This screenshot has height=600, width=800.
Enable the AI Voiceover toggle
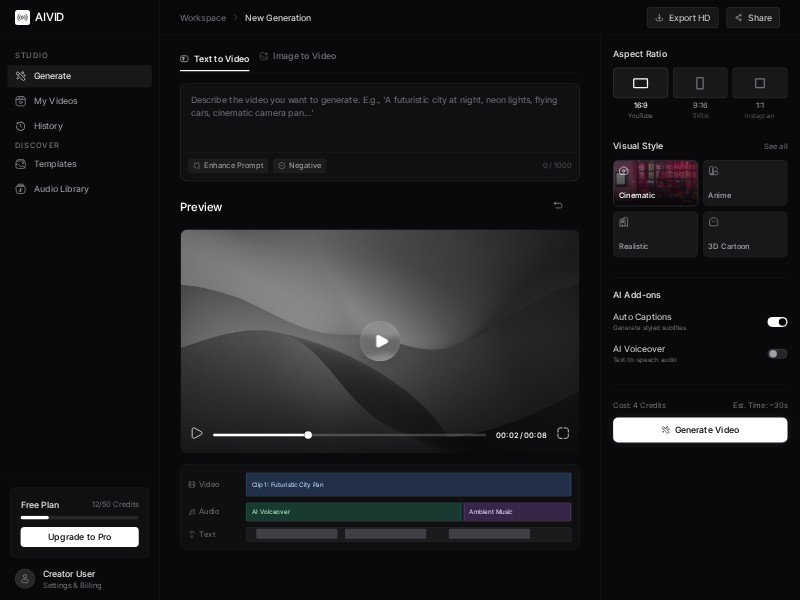(777, 354)
